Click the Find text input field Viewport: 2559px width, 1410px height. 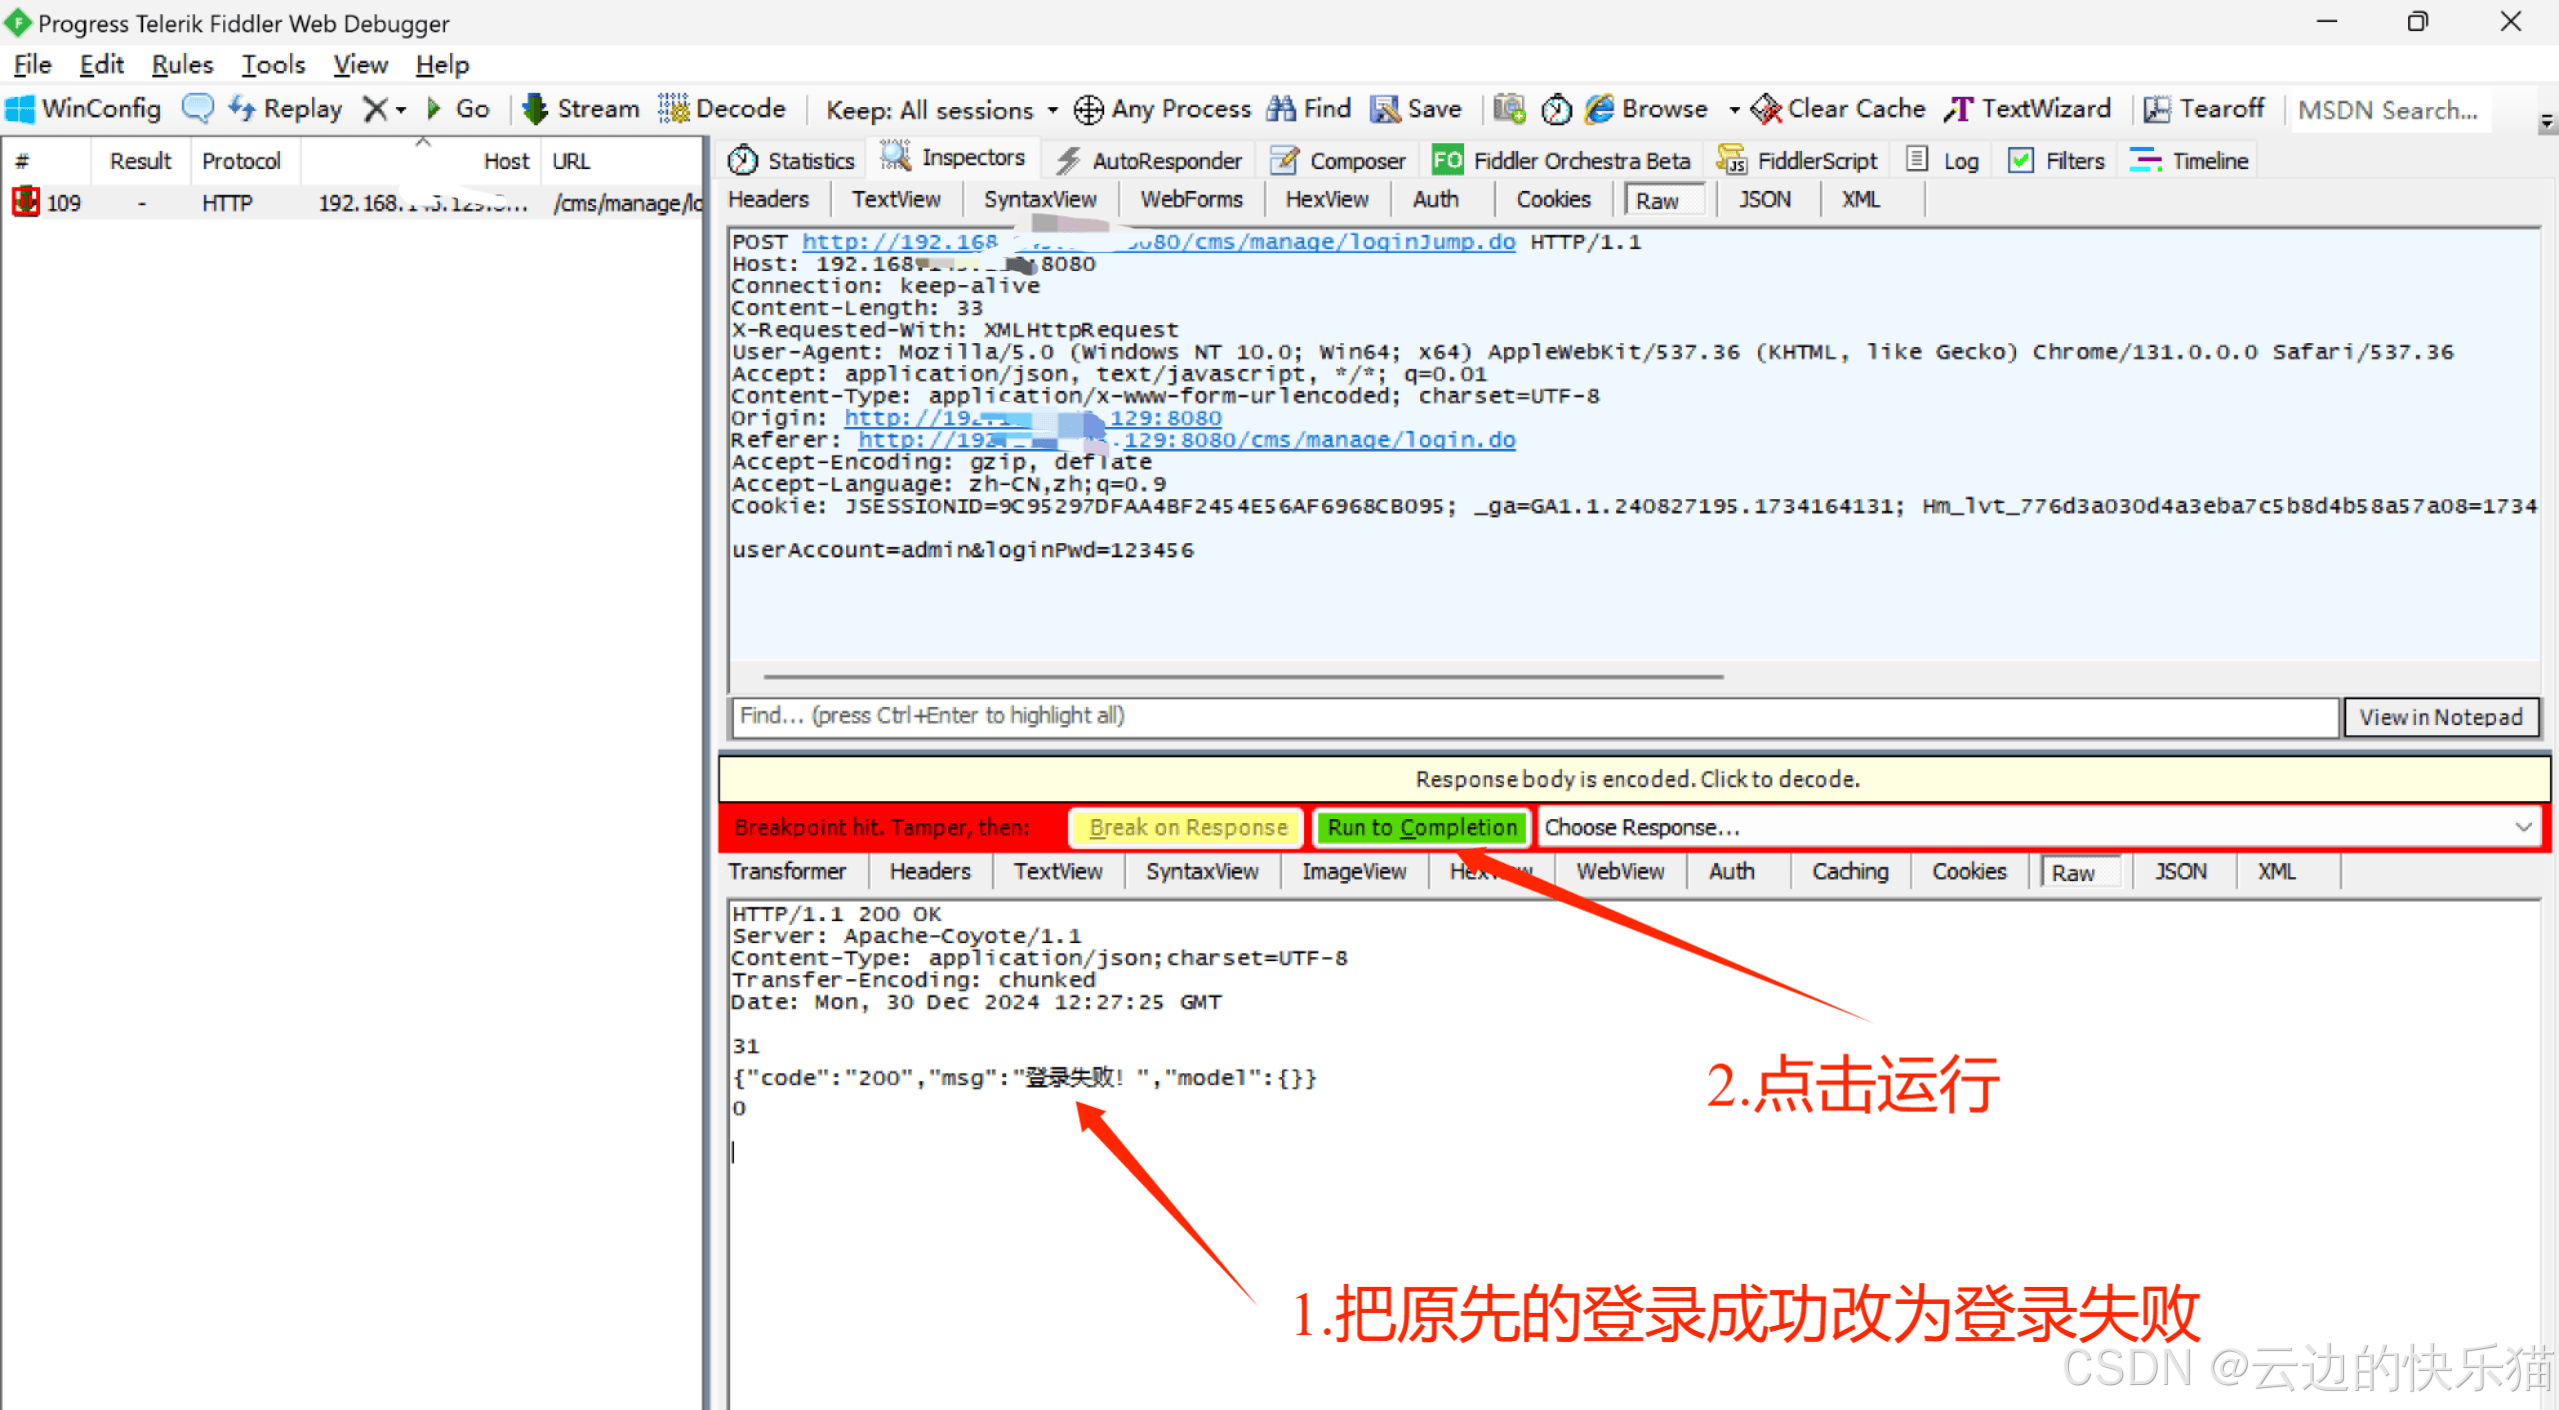pyautogui.click(x=1534, y=716)
